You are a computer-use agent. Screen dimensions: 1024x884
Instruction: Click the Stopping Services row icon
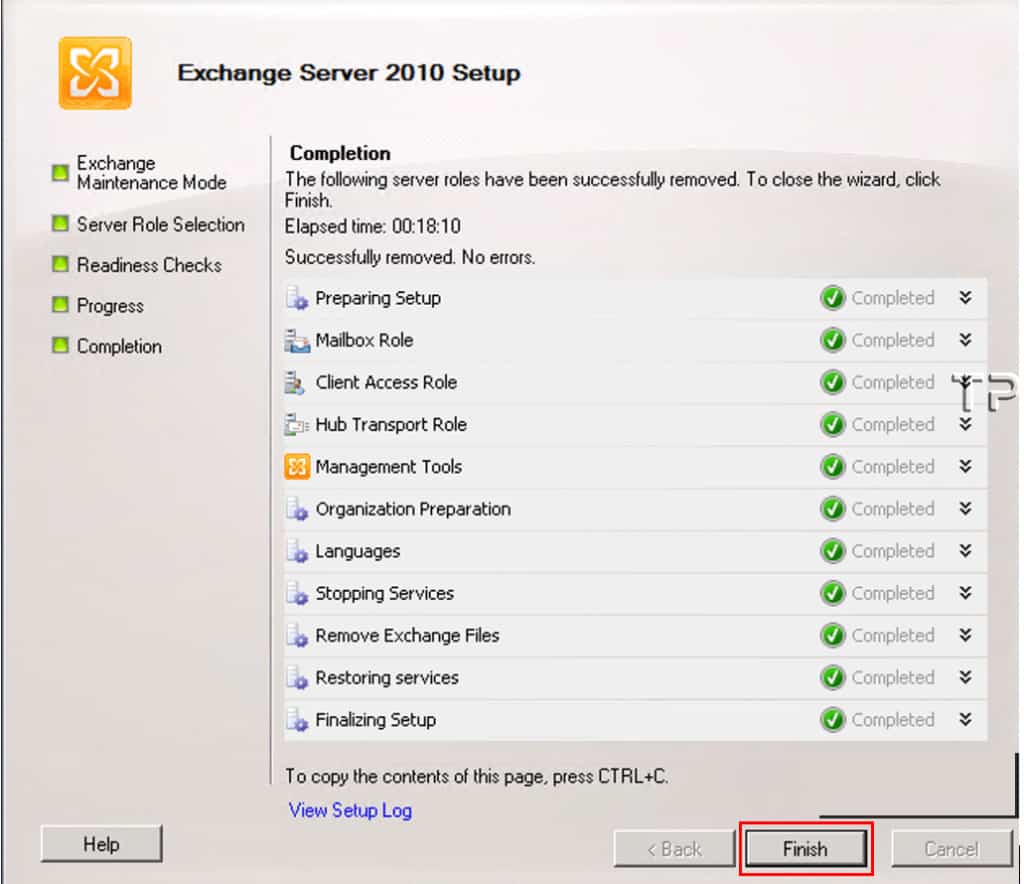296,593
